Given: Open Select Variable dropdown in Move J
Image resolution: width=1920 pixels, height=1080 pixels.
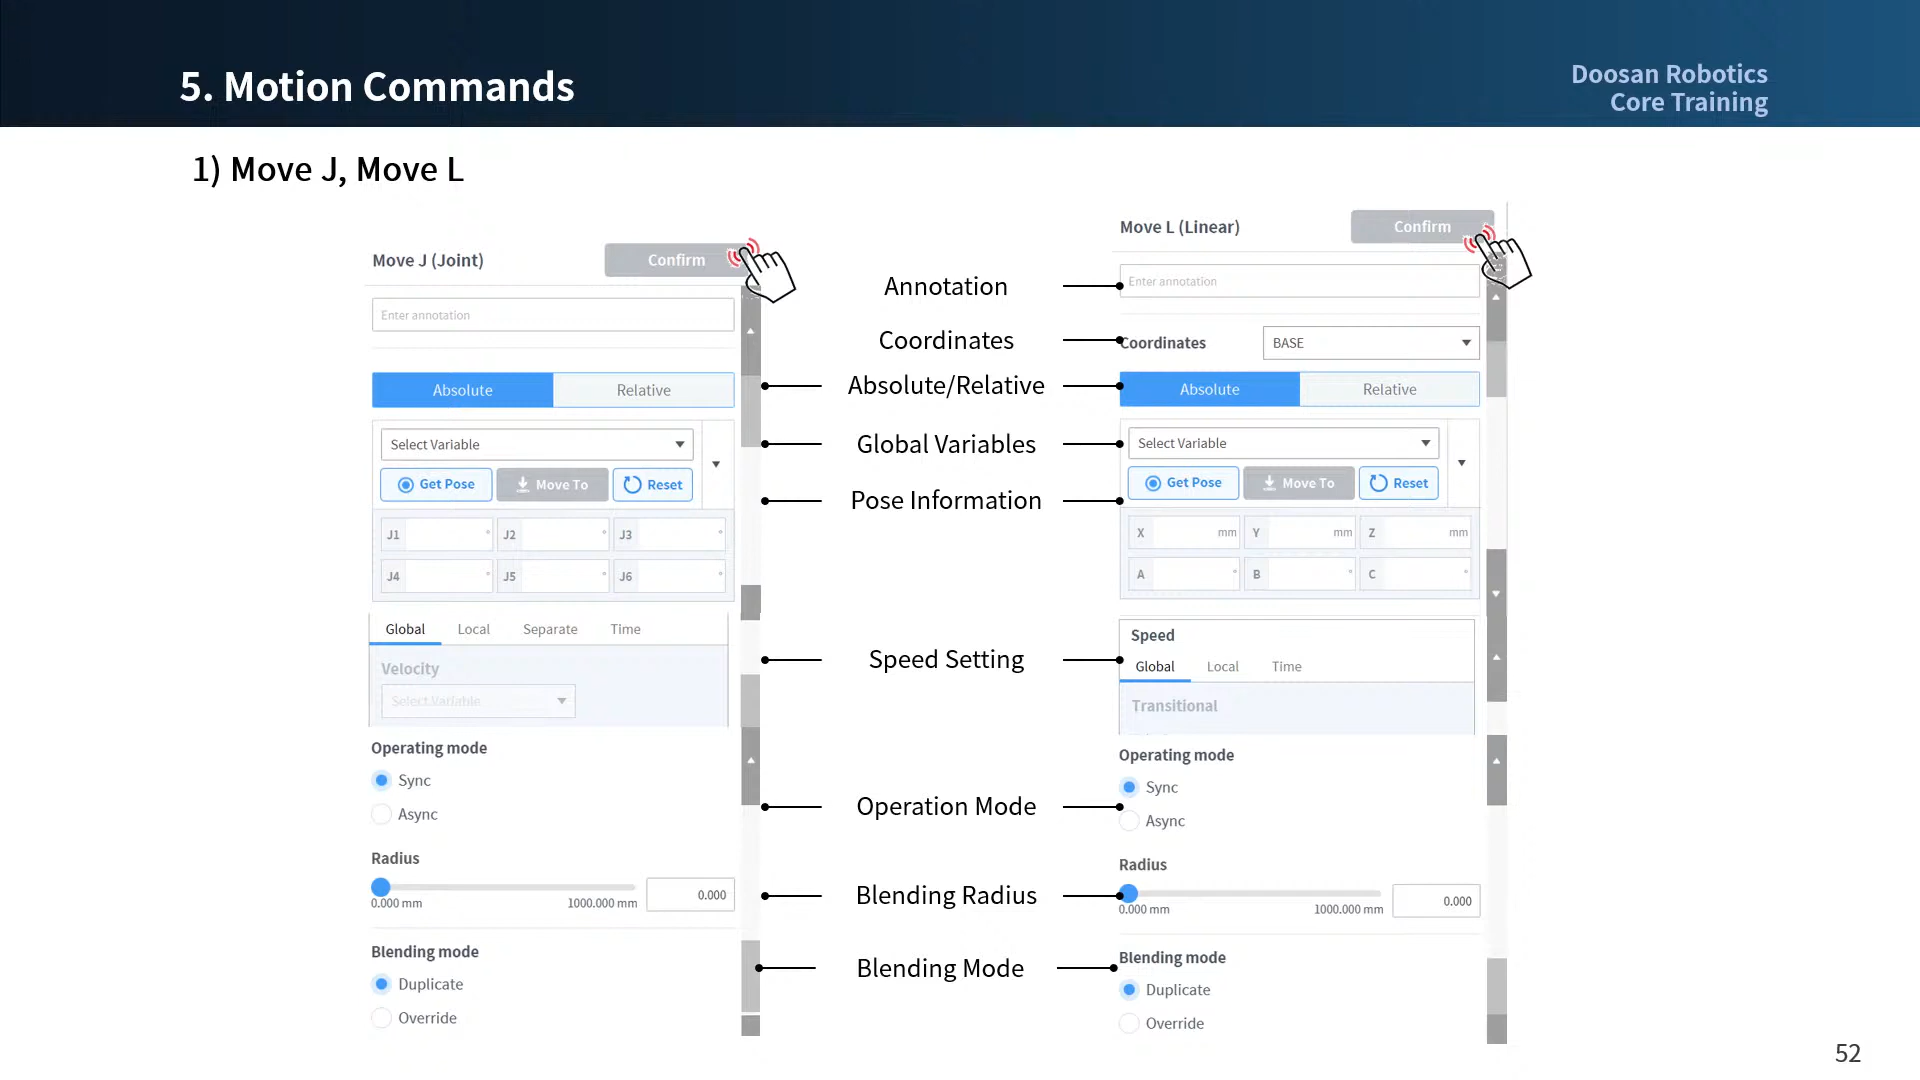Looking at the screenshot, I should click(x=536, y=444).
